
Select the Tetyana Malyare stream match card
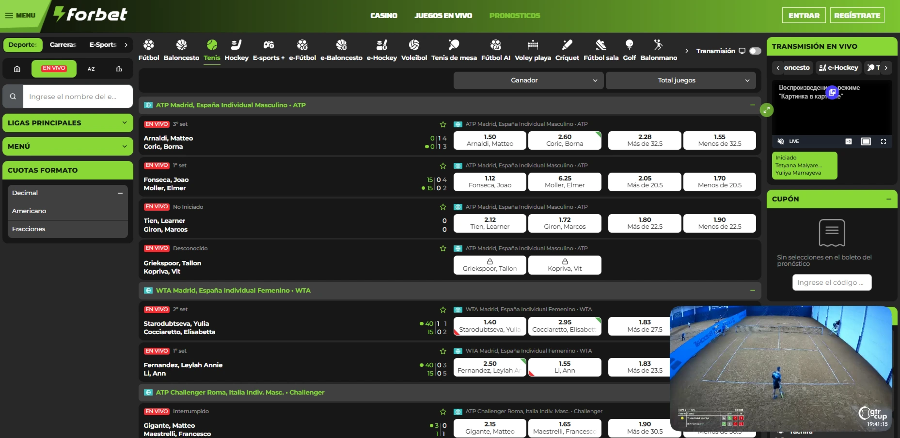point(804,165)
